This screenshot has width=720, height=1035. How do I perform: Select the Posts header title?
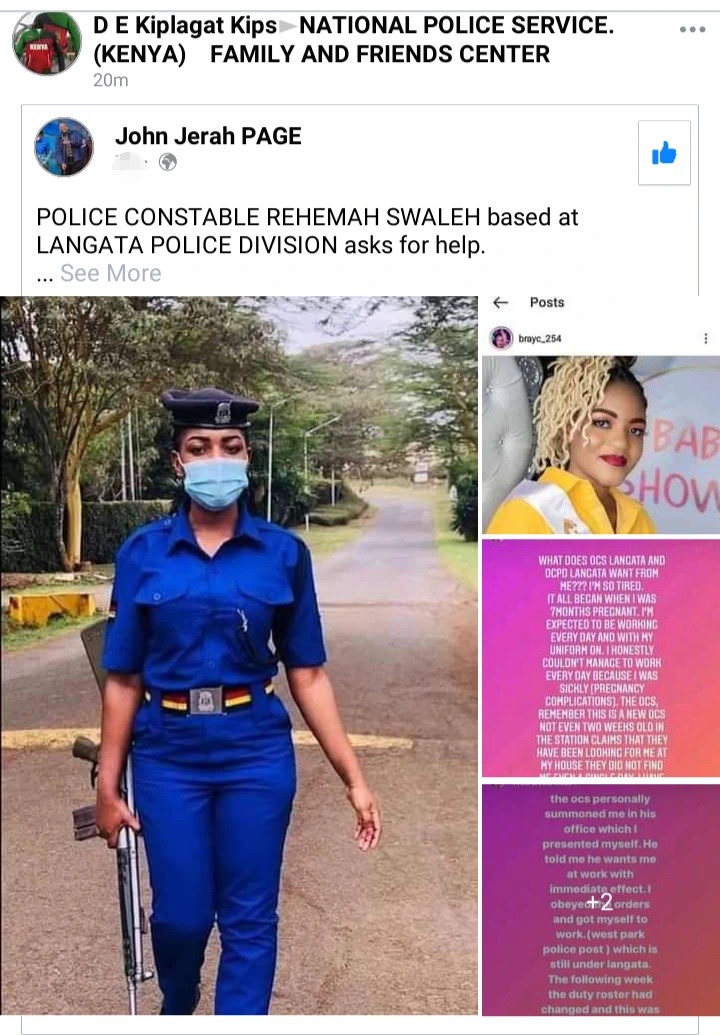[x=547, y=302]
